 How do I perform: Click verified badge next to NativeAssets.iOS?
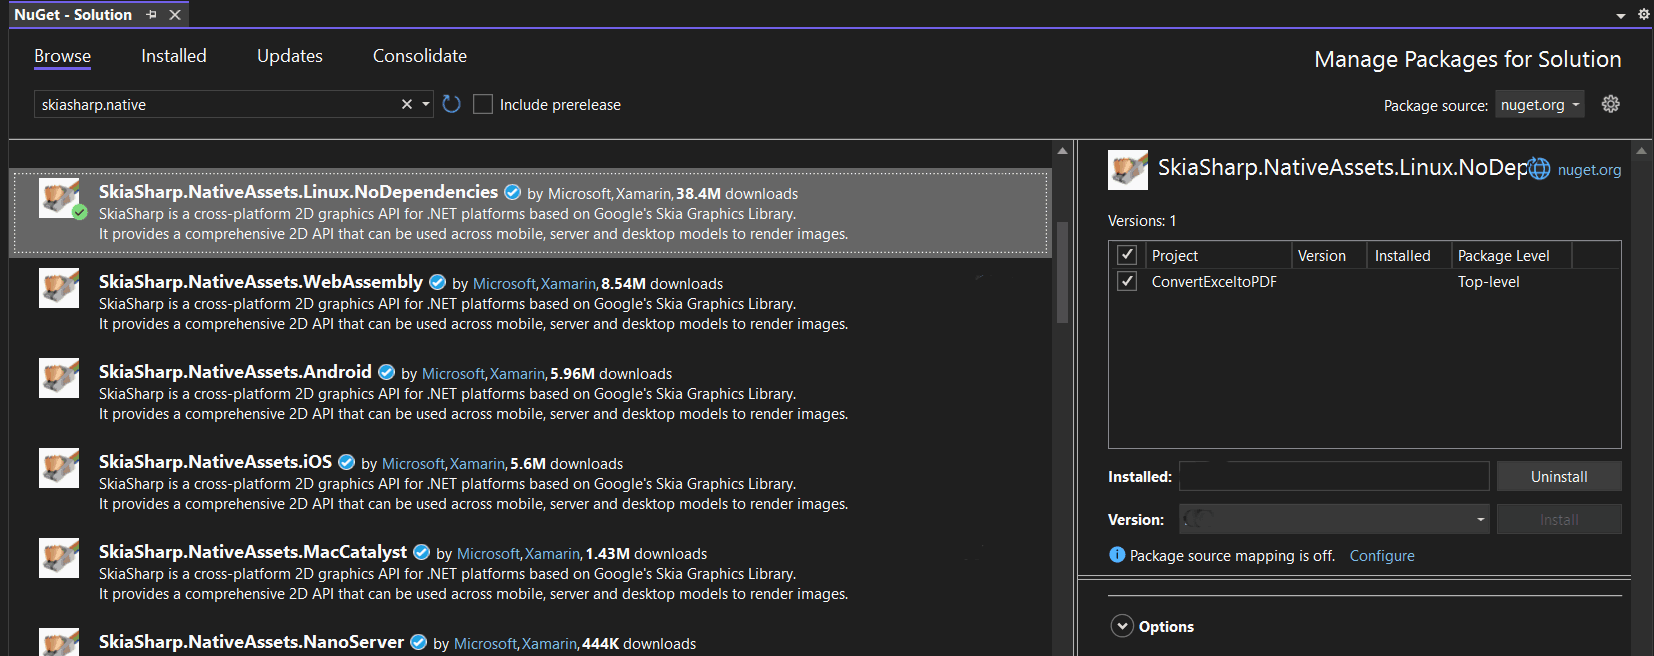[346, 462]
